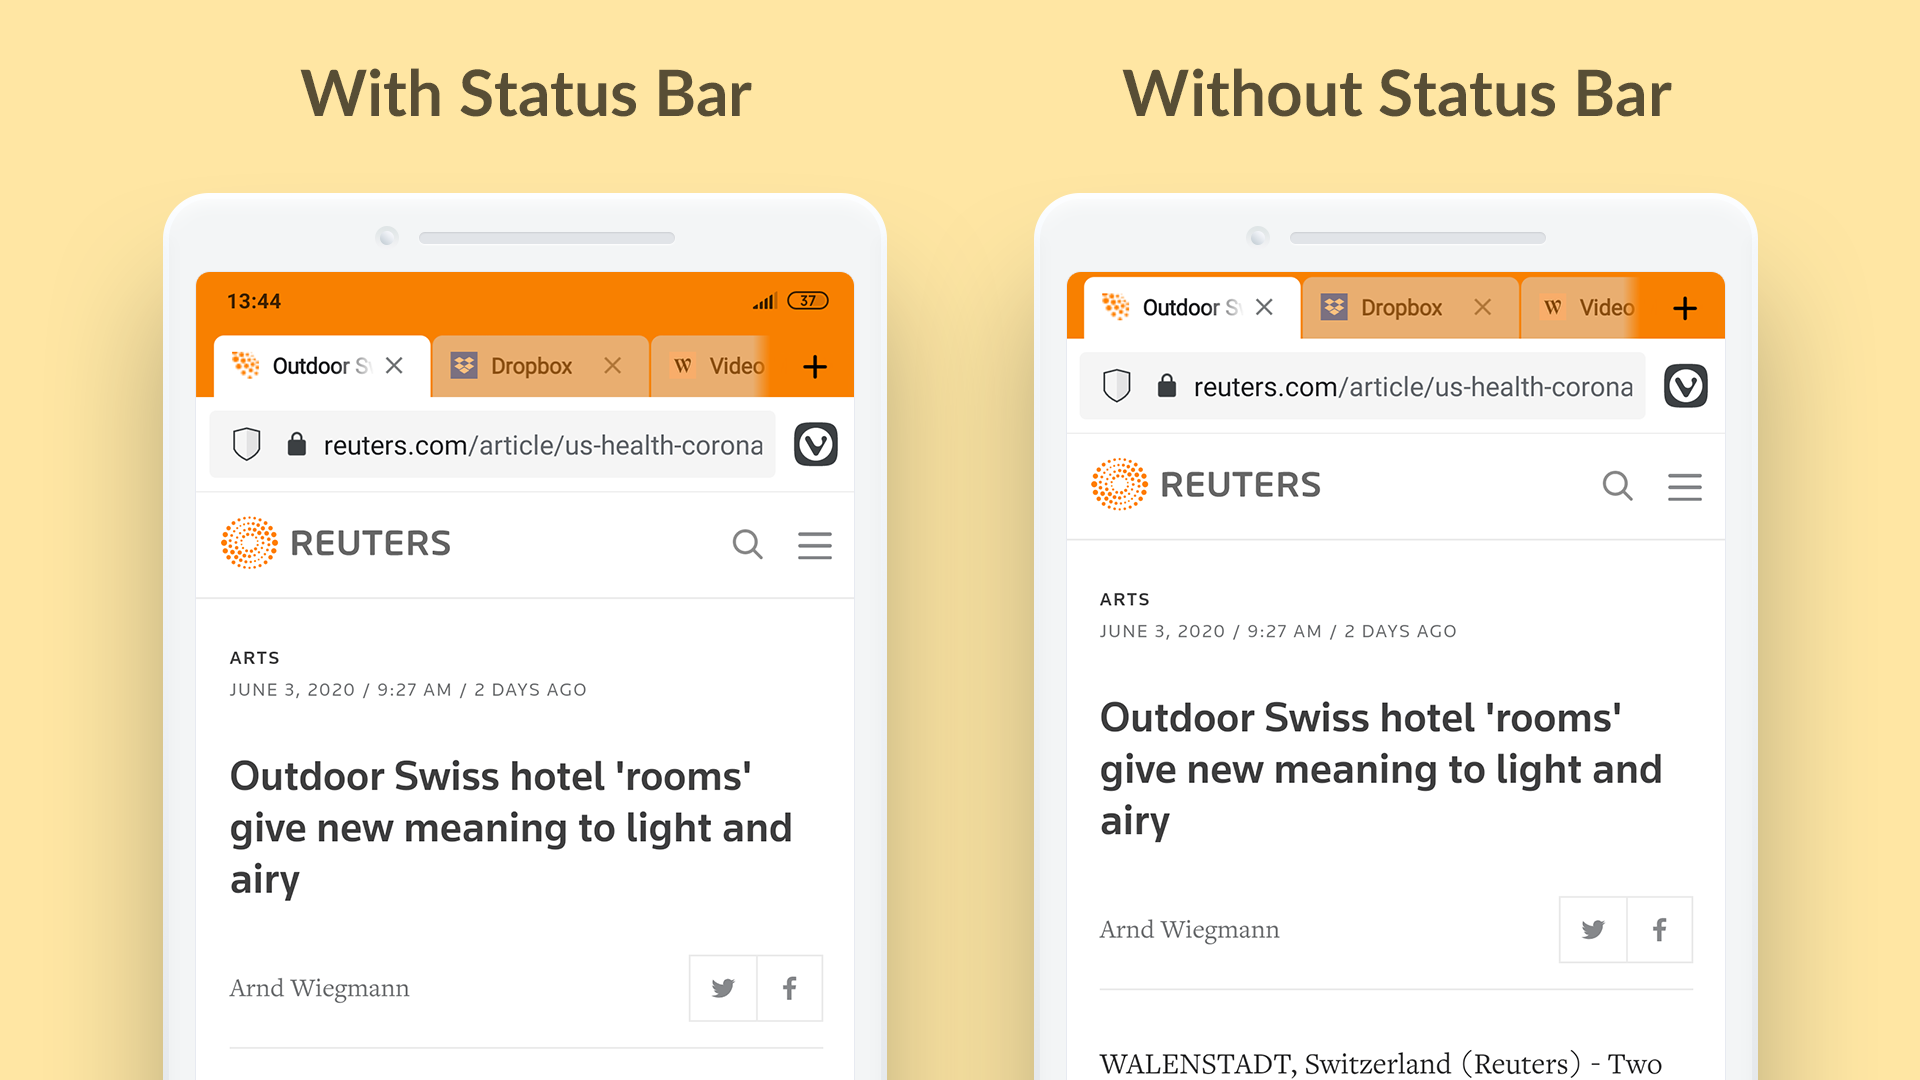Click shield tracker icon in left phone
The image size is (1920, 1080).
247,444
